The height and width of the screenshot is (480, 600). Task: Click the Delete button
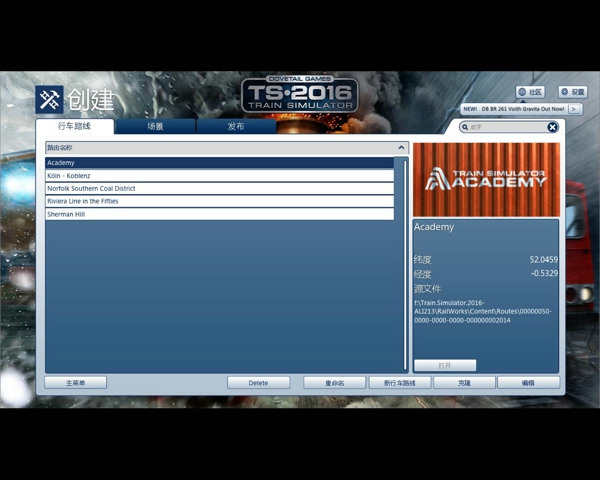[x=258, y=383]
